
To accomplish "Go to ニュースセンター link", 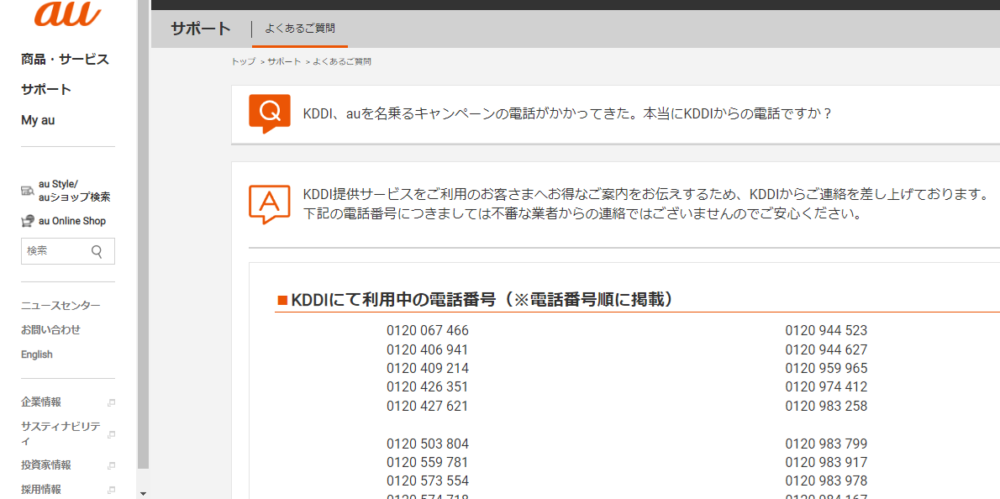I will tap(61, 305).
